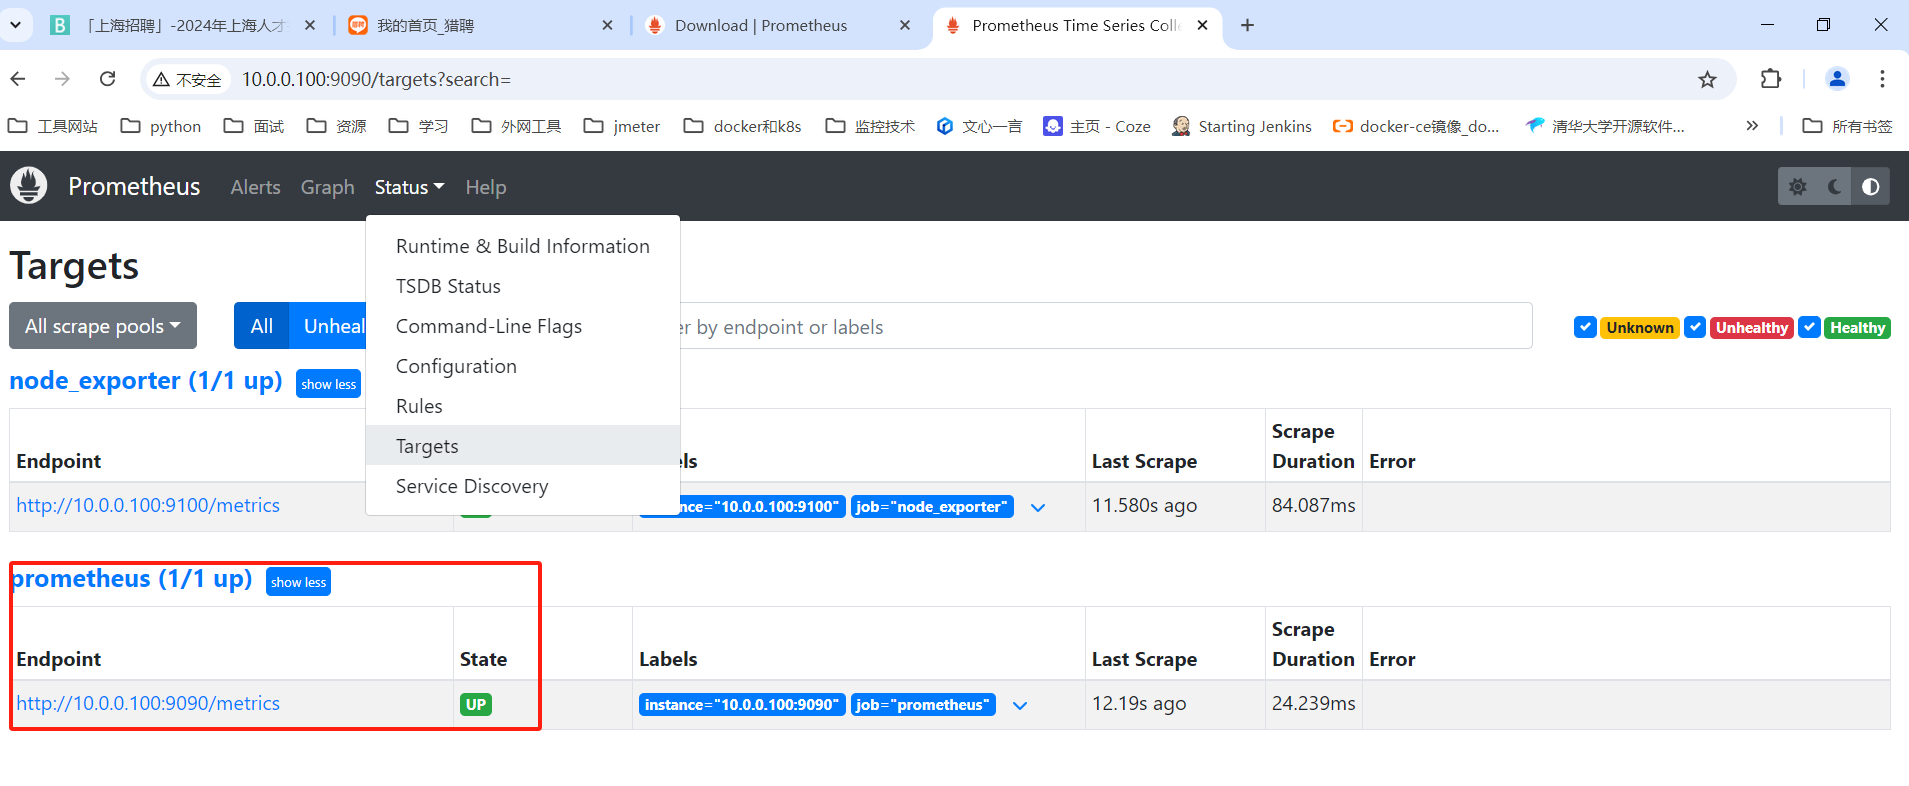Open the docker-ce镜像 bookmark
This screenshot has width=1909, height=786.
tap(1416, 126)
